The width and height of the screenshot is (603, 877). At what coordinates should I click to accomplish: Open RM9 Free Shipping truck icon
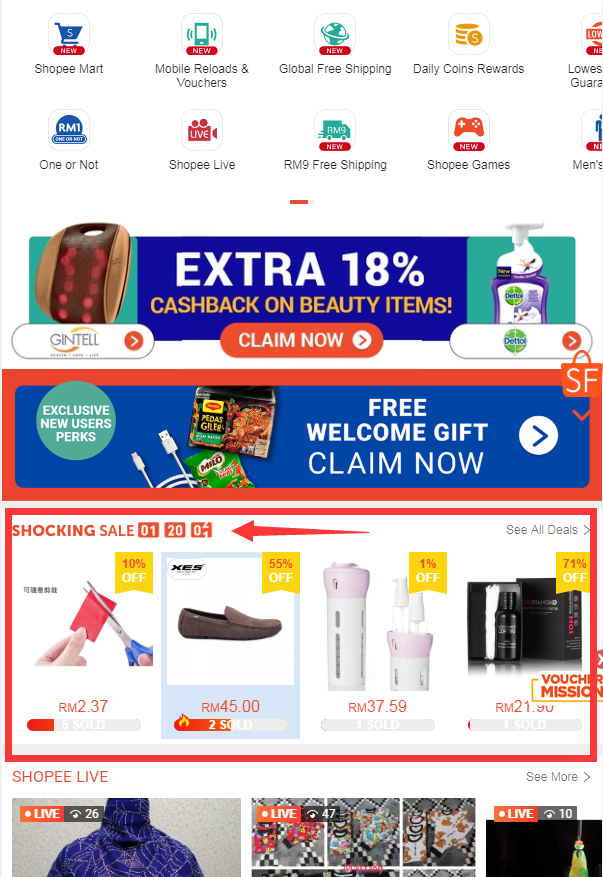[335, 130]
